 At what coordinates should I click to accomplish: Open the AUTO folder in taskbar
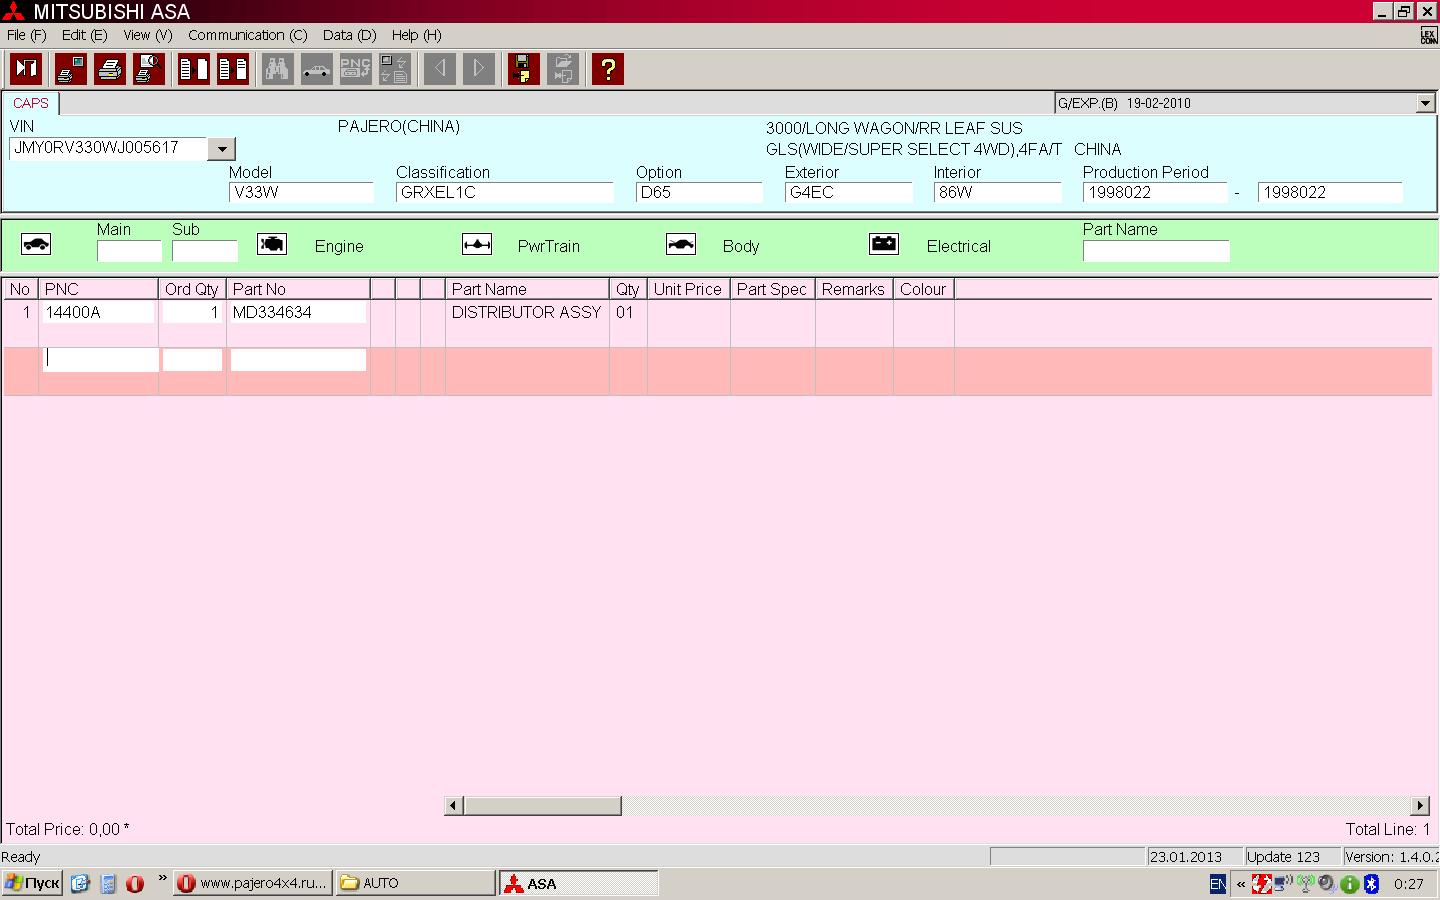tap(414, 883)
